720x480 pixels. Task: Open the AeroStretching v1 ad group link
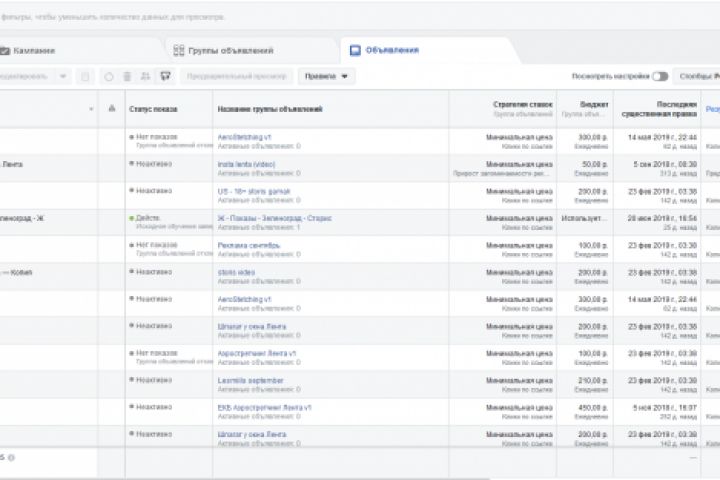244,136
